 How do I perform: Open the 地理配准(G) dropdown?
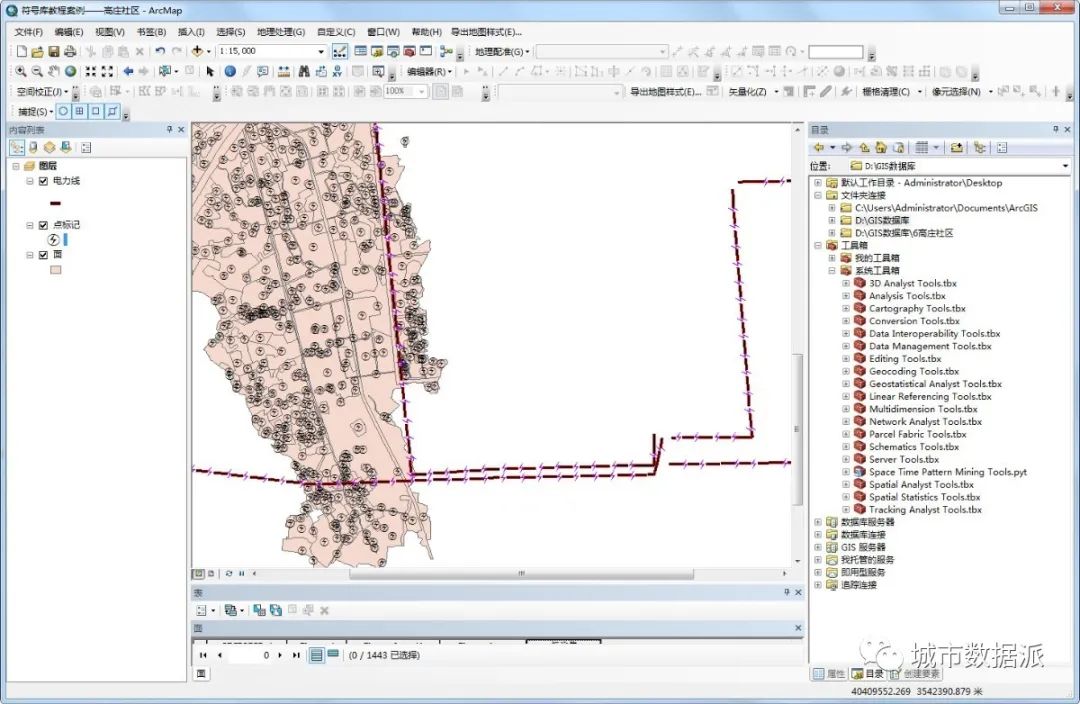(x=502, y=52)
